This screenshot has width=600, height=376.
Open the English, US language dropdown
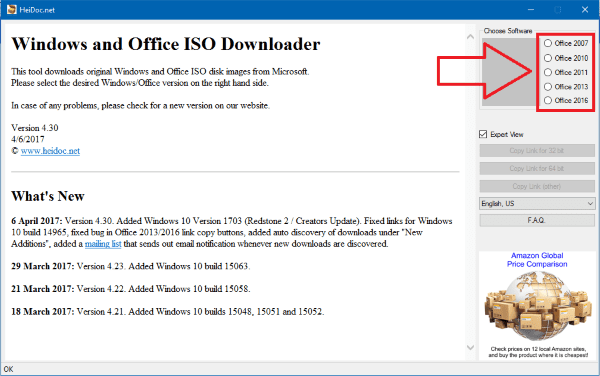[x=537, y=203]
